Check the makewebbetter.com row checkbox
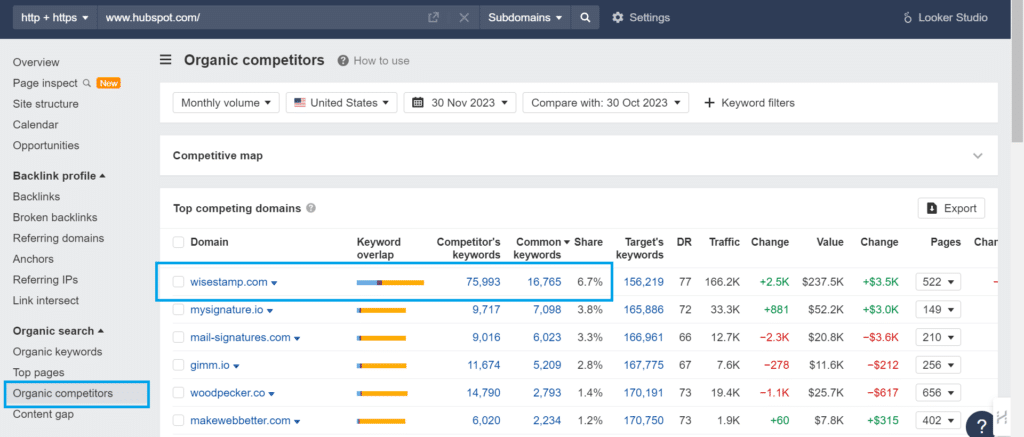This screenshot has height=437, width=1024. tap(178, 421)
